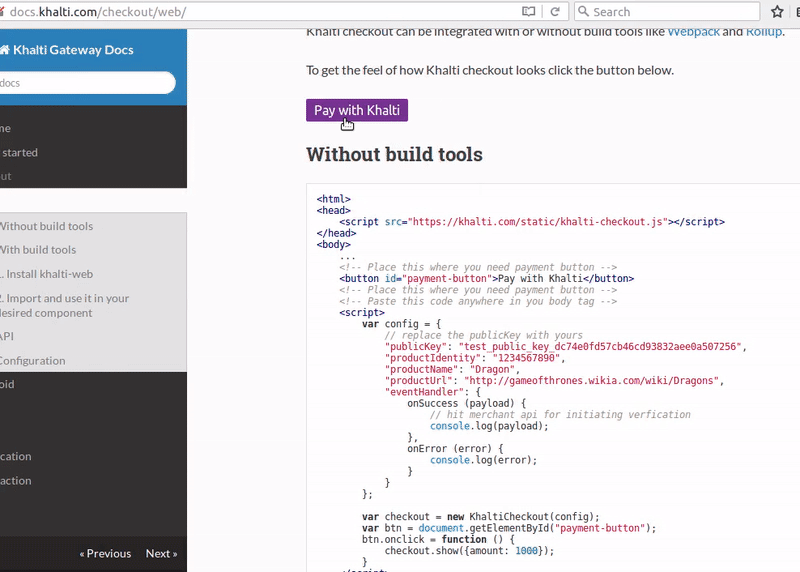Click the btn.onclick = function line
This screenshot has width=800, height=572.
tap(438, 539)
